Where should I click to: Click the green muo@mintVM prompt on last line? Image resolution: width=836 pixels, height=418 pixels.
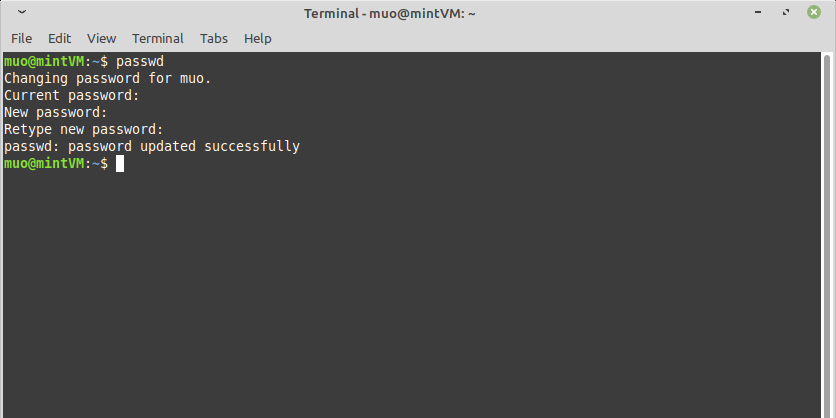click(46, 164)
